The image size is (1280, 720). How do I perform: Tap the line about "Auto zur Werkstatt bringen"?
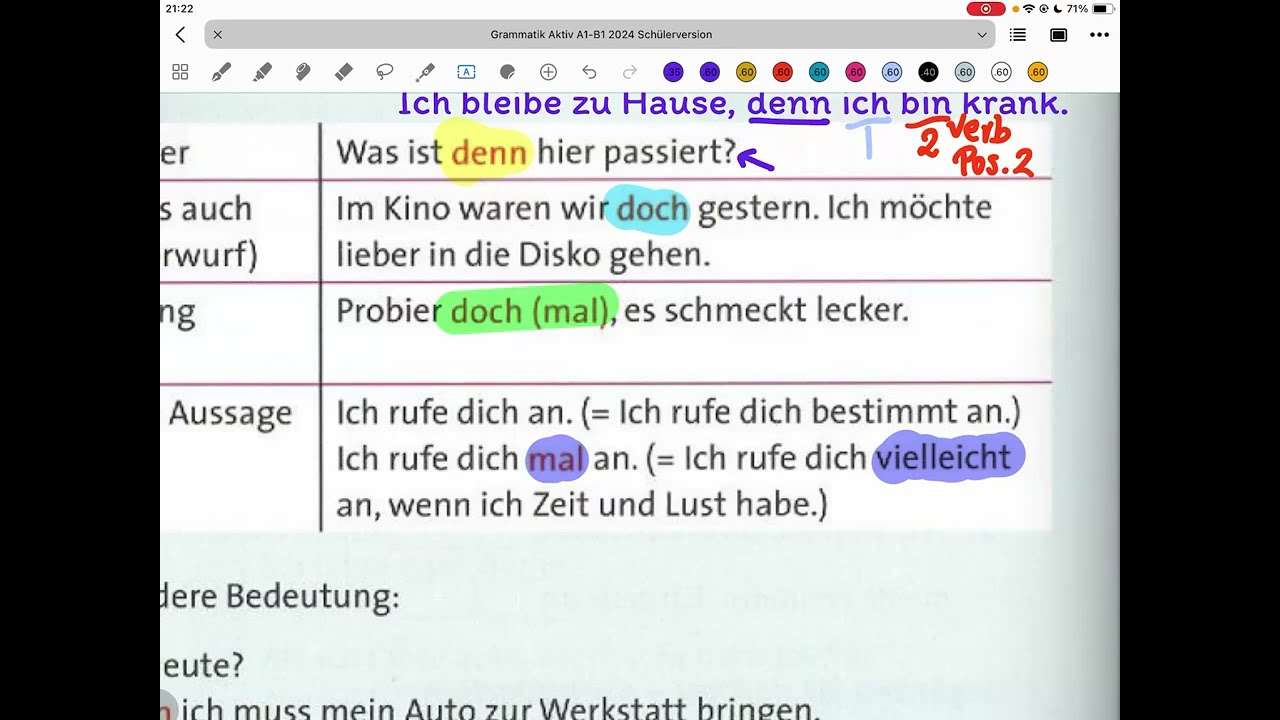point(500,710)
